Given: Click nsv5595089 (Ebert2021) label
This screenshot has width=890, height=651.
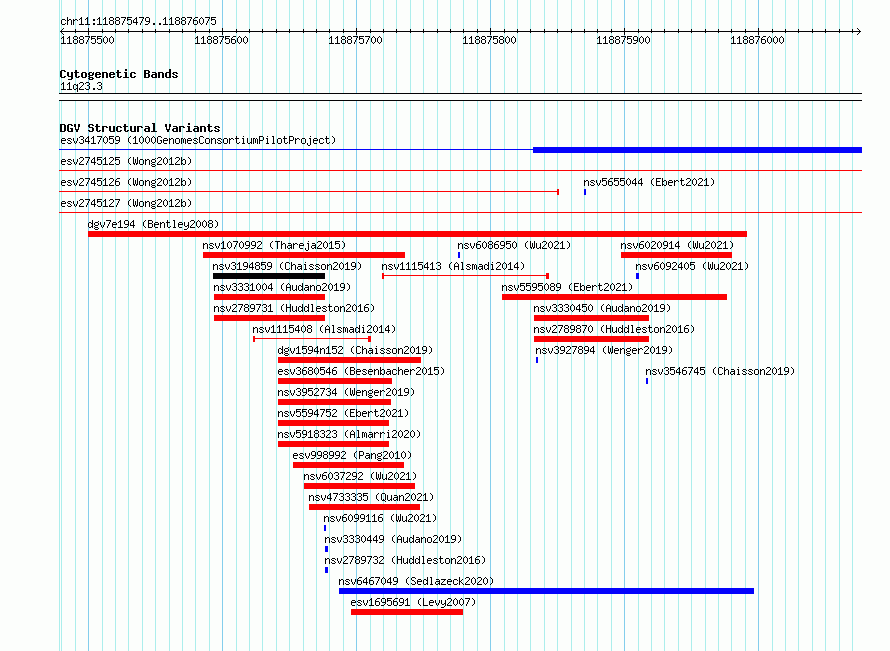Looking at the screenshot, I should [x=567, y=287].
